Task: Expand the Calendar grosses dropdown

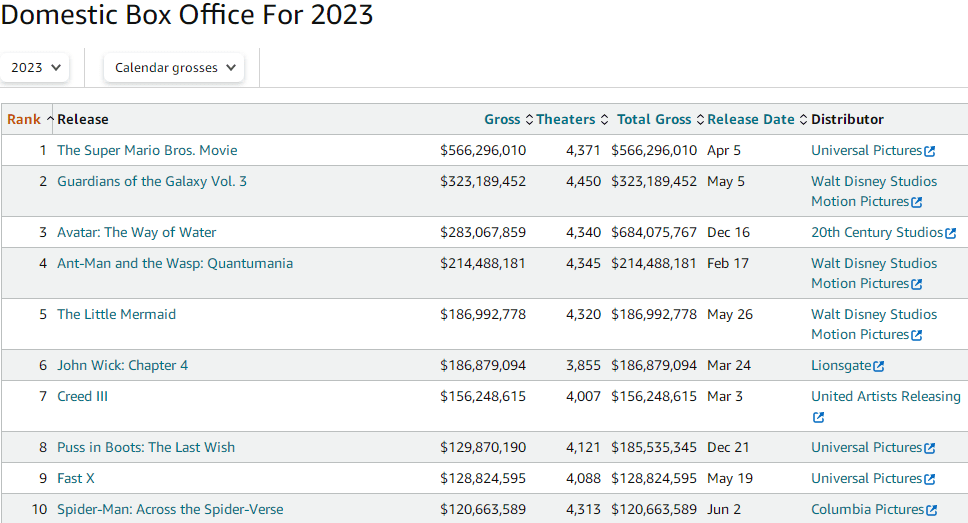Action: (176, 68)
